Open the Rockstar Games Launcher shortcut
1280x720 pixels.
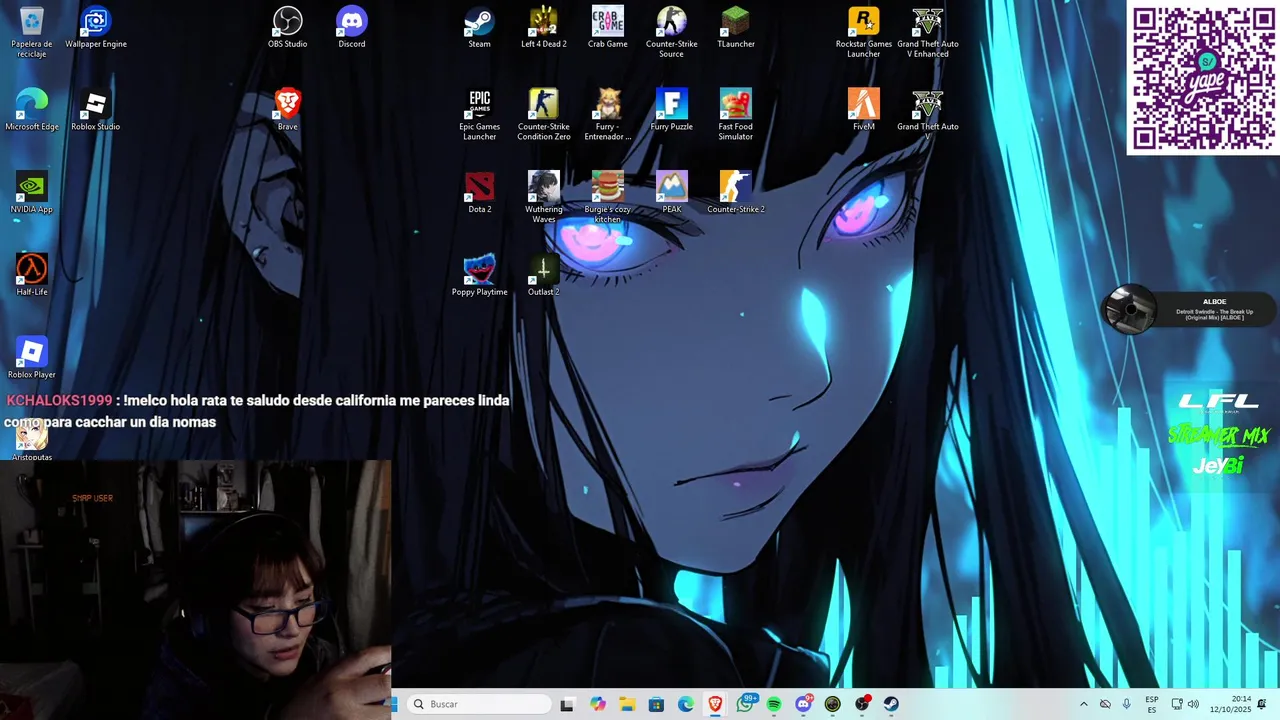[x=864, y=32]
